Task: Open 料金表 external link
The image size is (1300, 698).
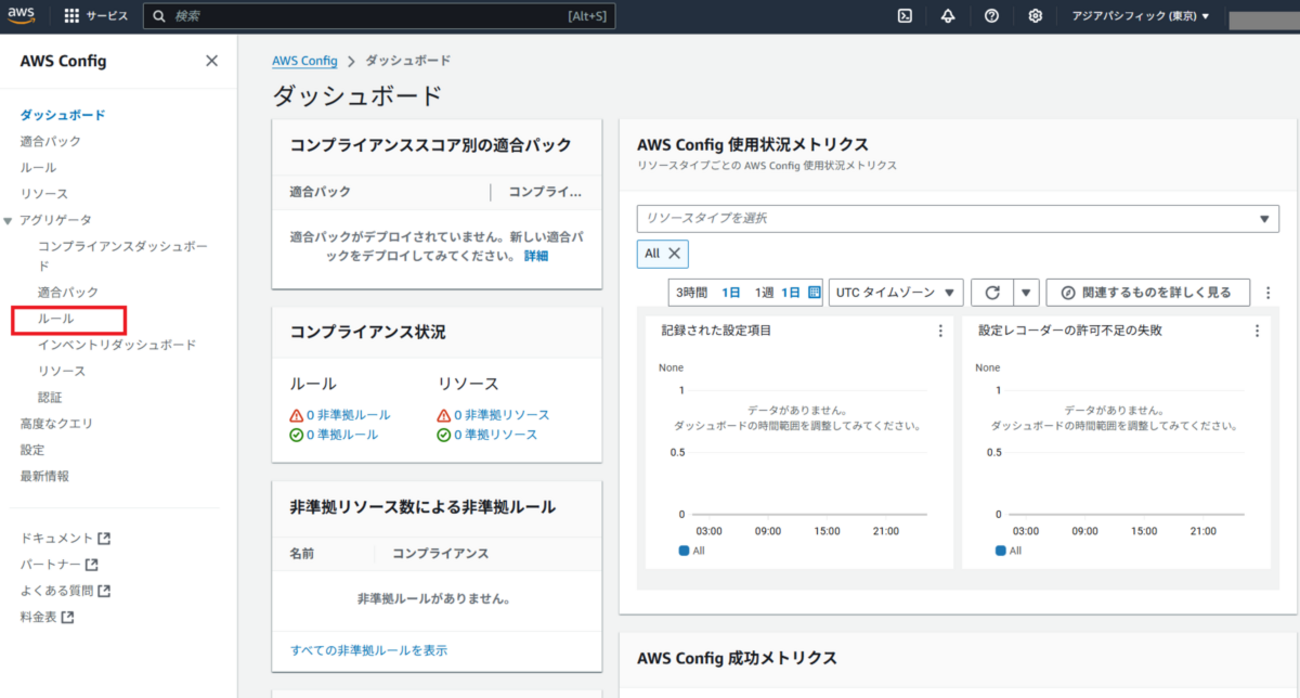Action: 47,617
